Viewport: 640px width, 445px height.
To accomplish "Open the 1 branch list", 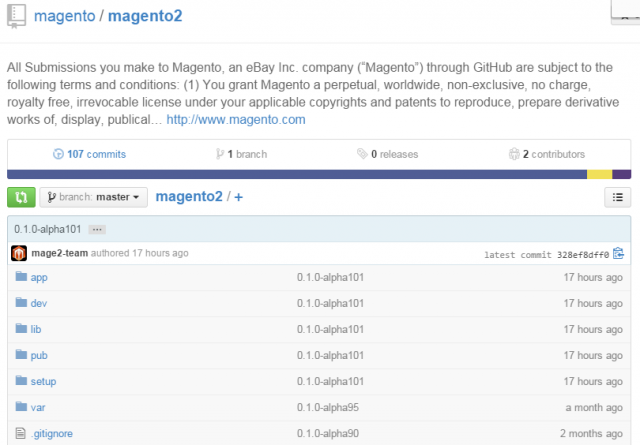I will [247, 154].
